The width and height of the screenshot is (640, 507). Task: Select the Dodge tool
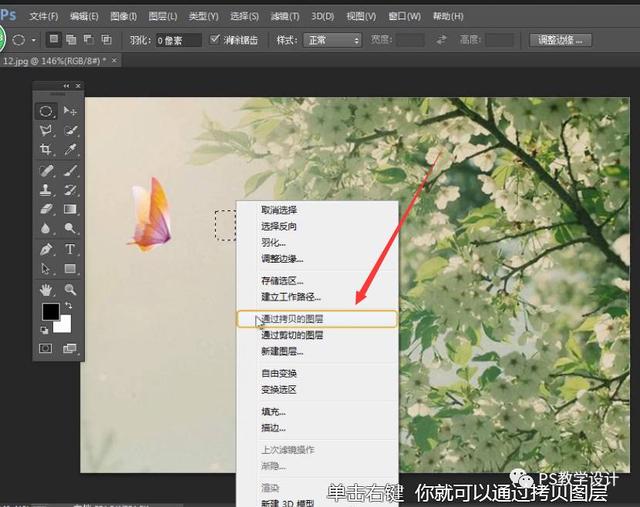tap(70, 228)
